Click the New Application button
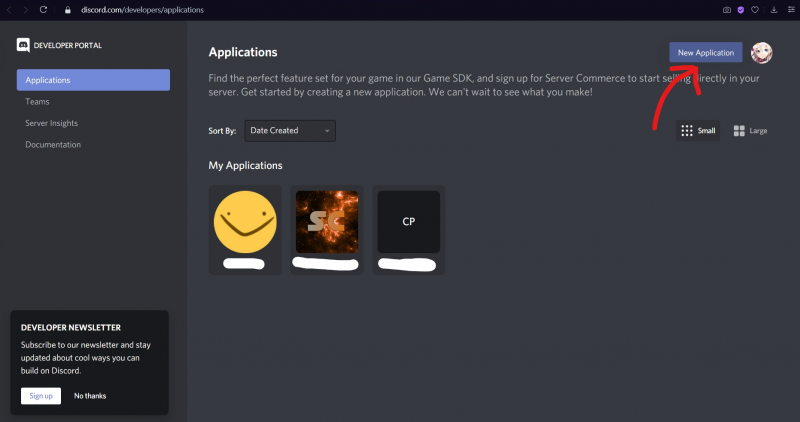 [x=706, y=53]
